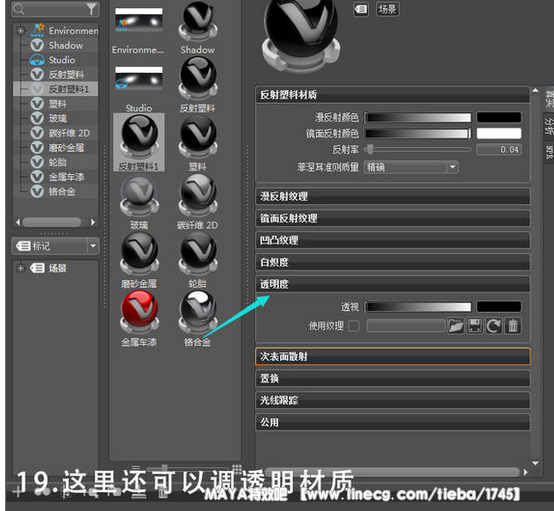Expand the 漫反射纹理 section
Screen dimensions: 554x511
point(392,196)
